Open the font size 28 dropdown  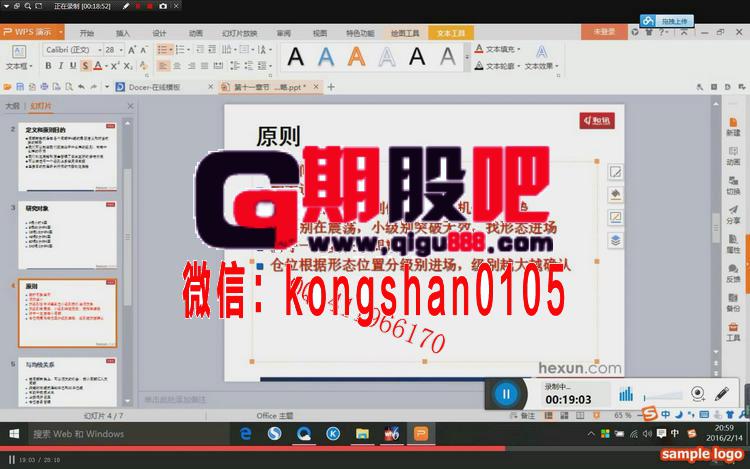[121, 50]
